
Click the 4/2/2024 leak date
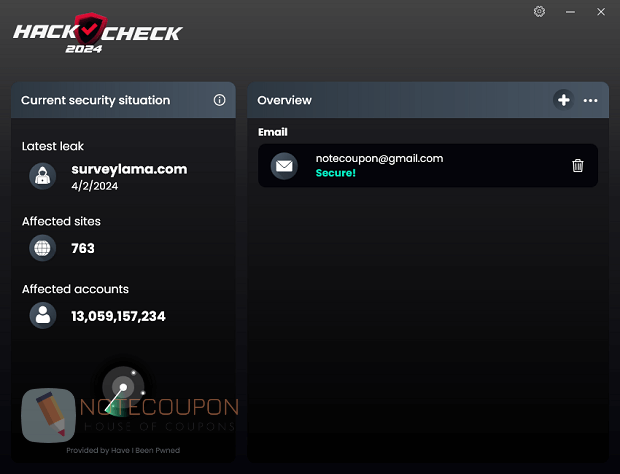pos(95,186)
